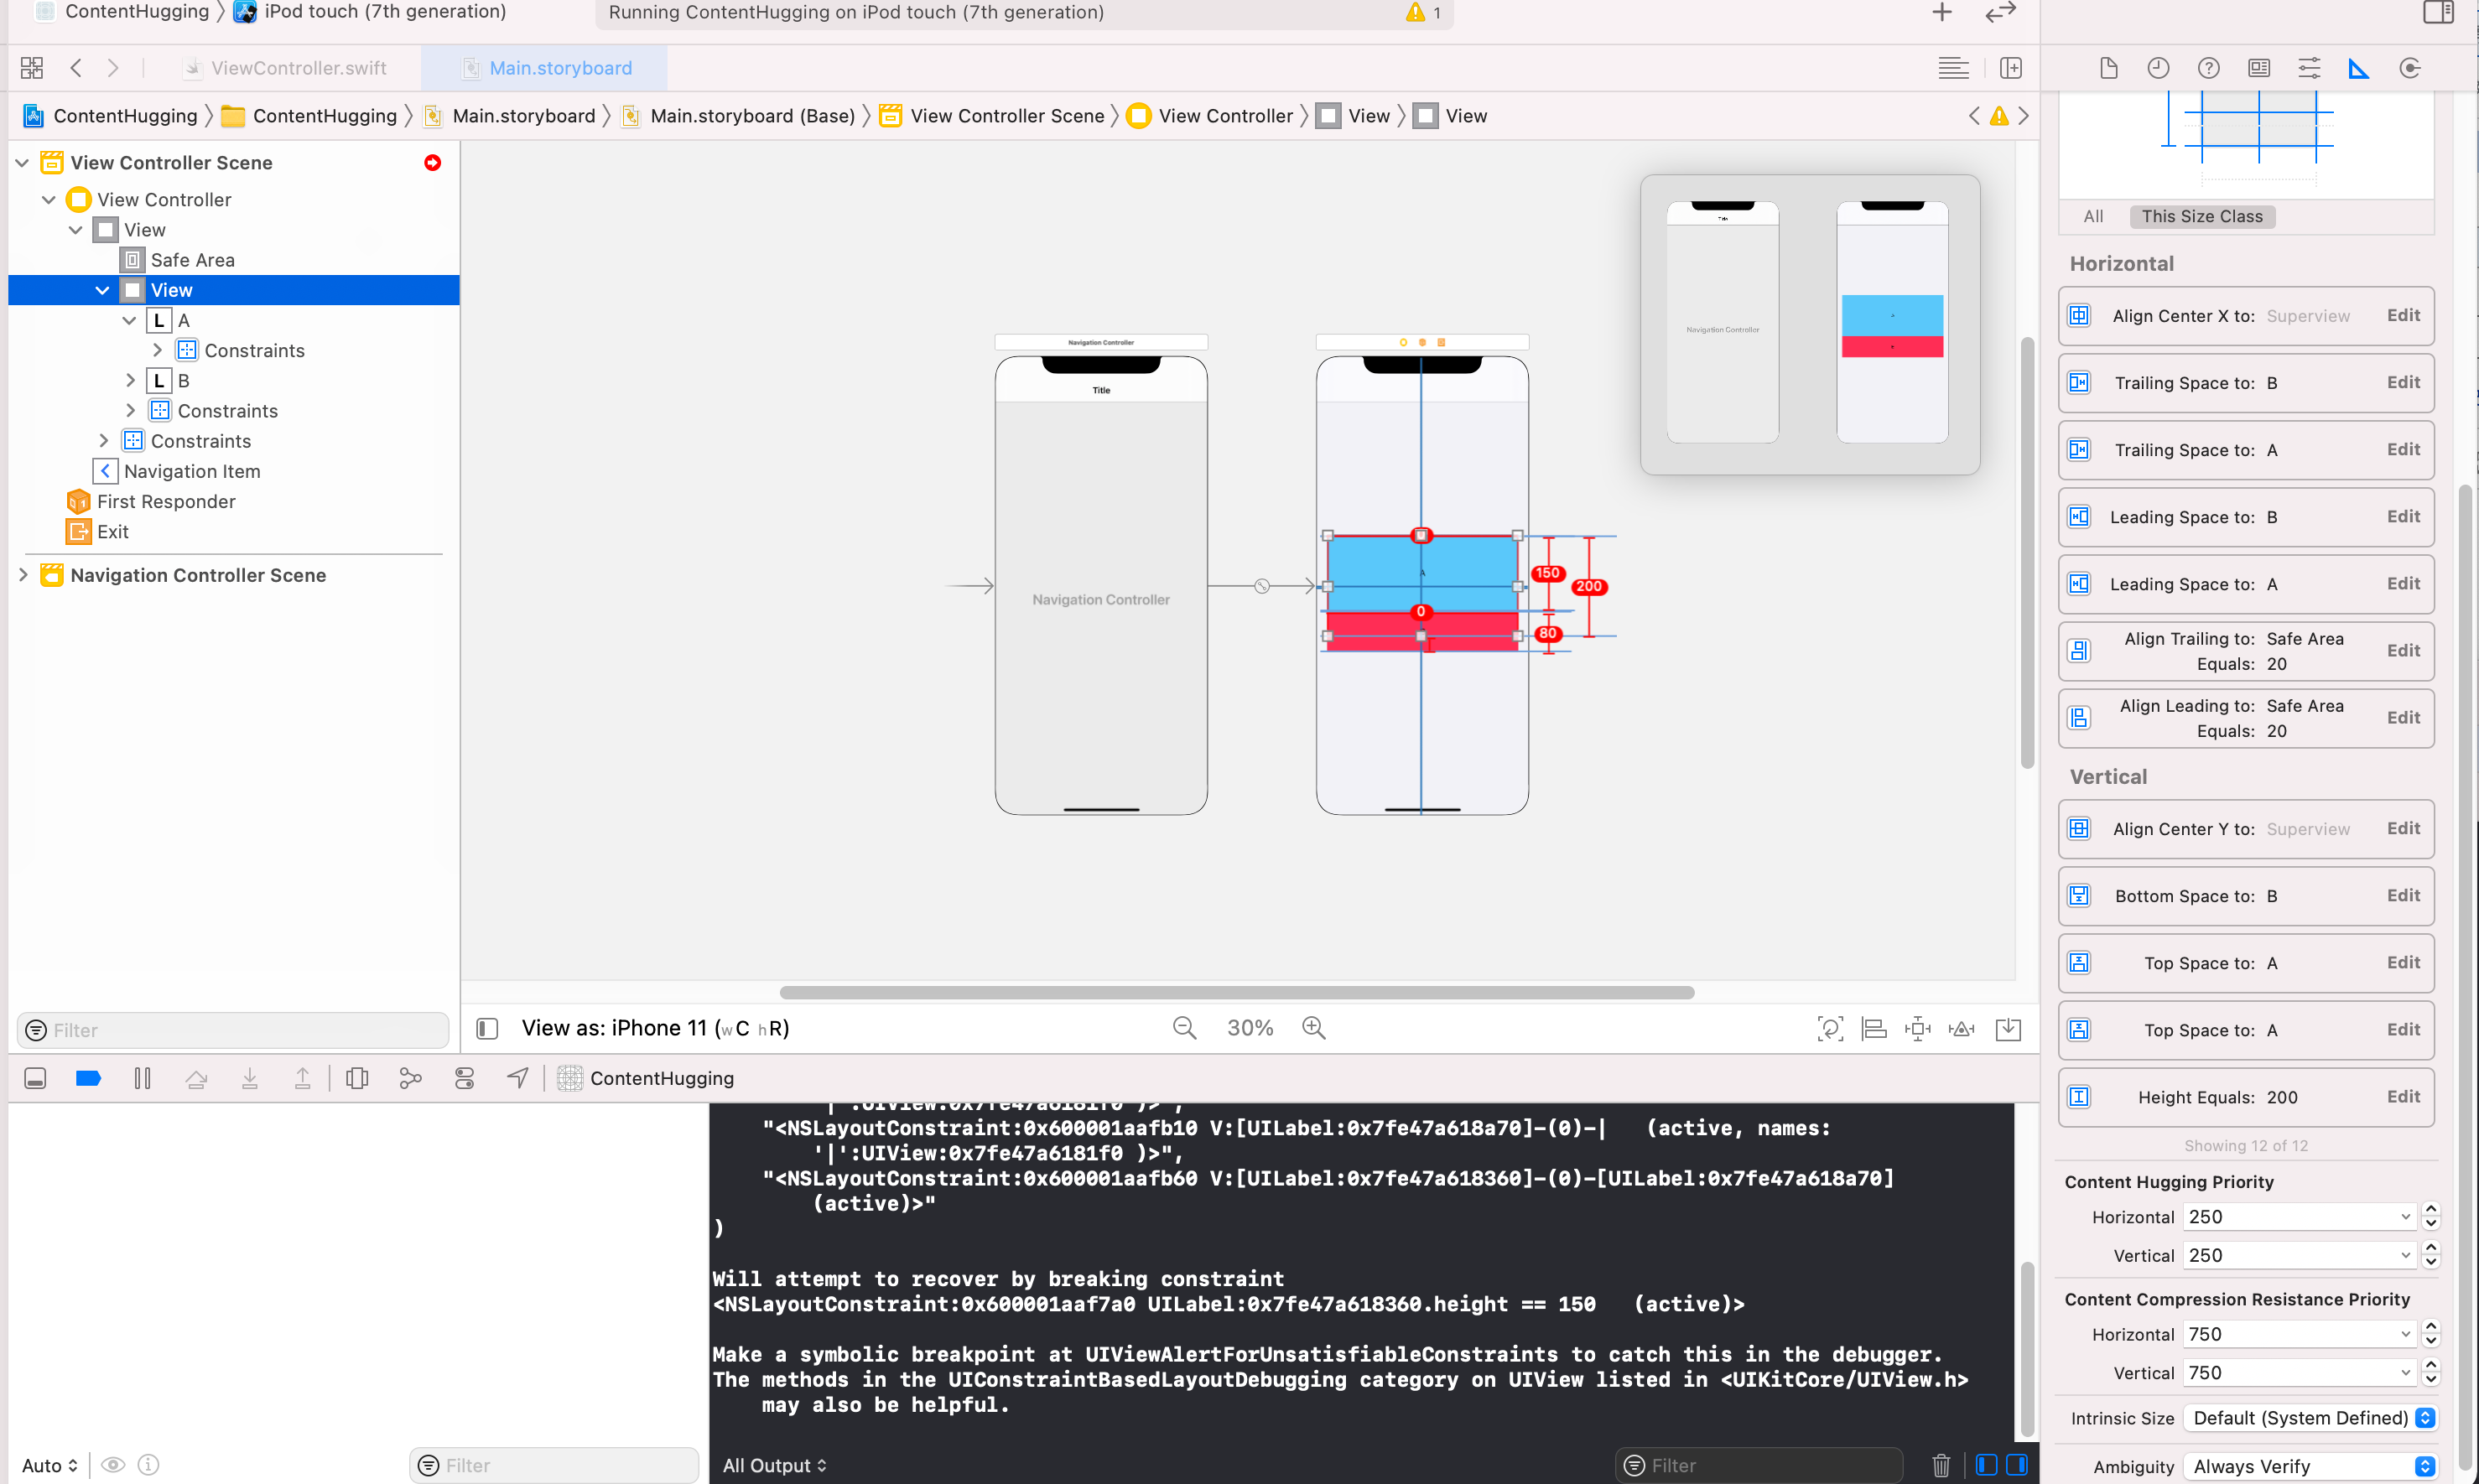Image resolution: width=2479 pixels, height=1484 pixels.
Task: Expand the Navigation Controller Scene
Action: (x=23, y=575)
